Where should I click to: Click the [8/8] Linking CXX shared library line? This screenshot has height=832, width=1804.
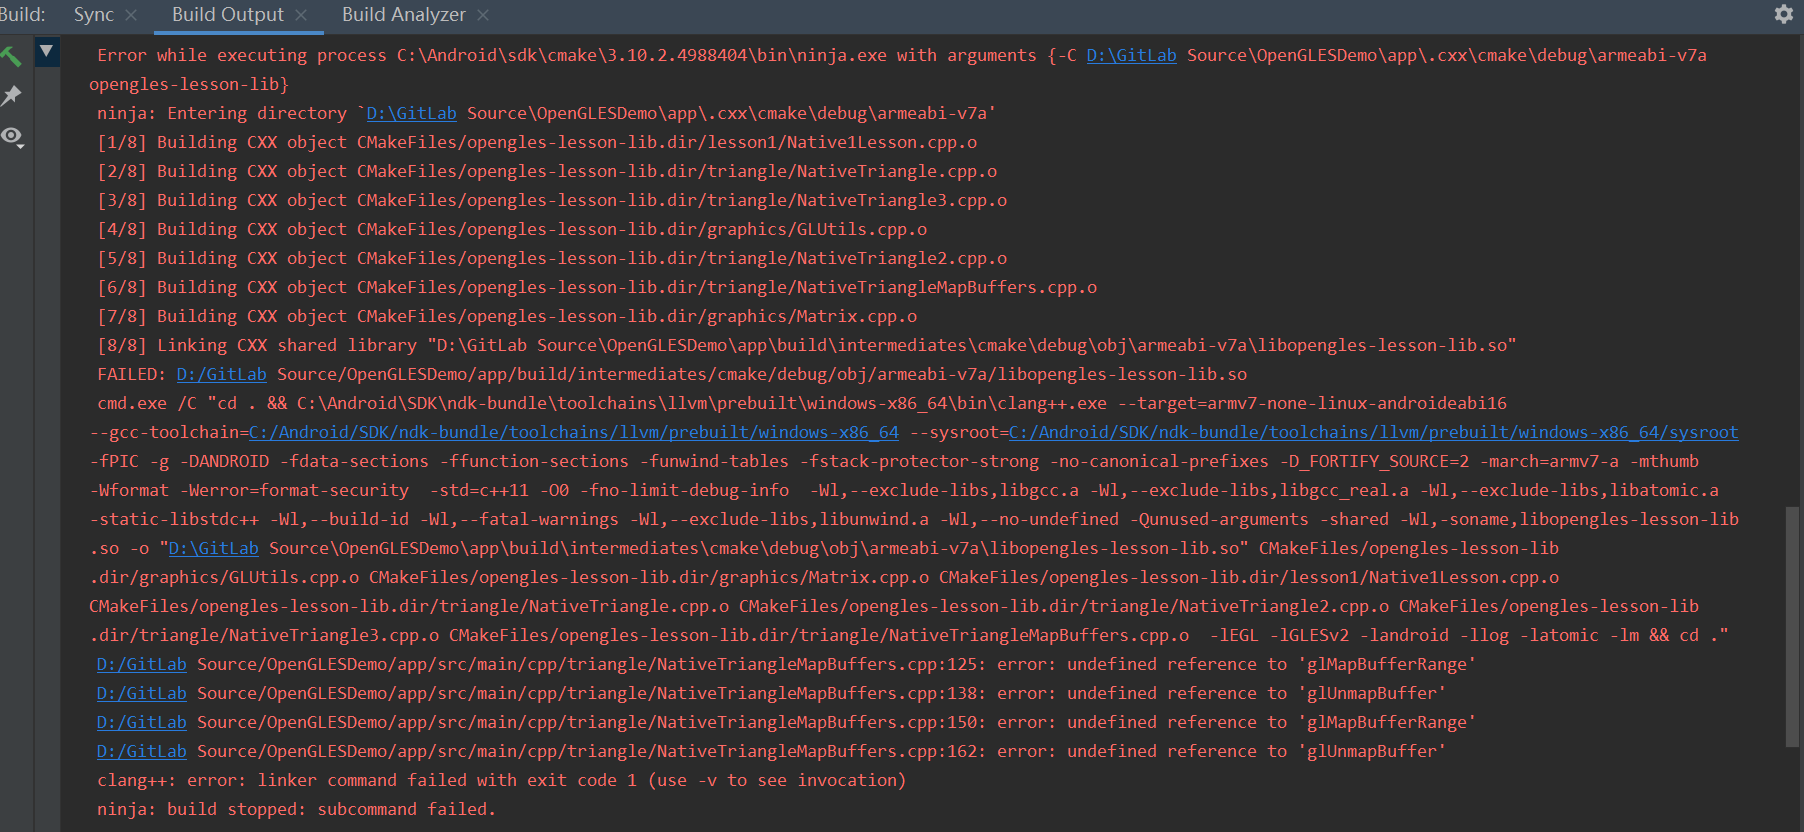click(x=807, y=346)
